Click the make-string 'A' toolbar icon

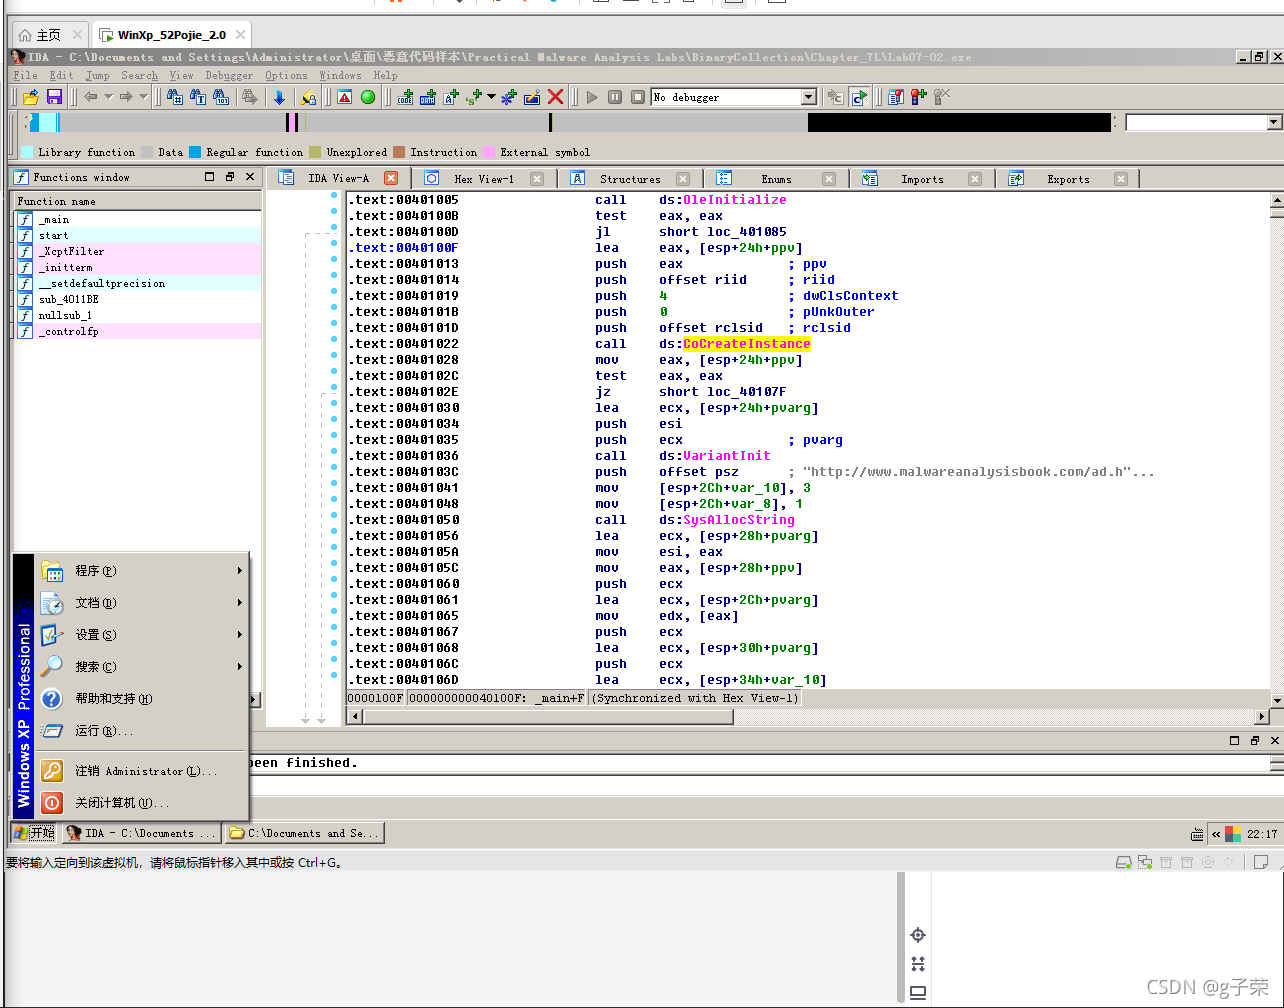(451, 97)
